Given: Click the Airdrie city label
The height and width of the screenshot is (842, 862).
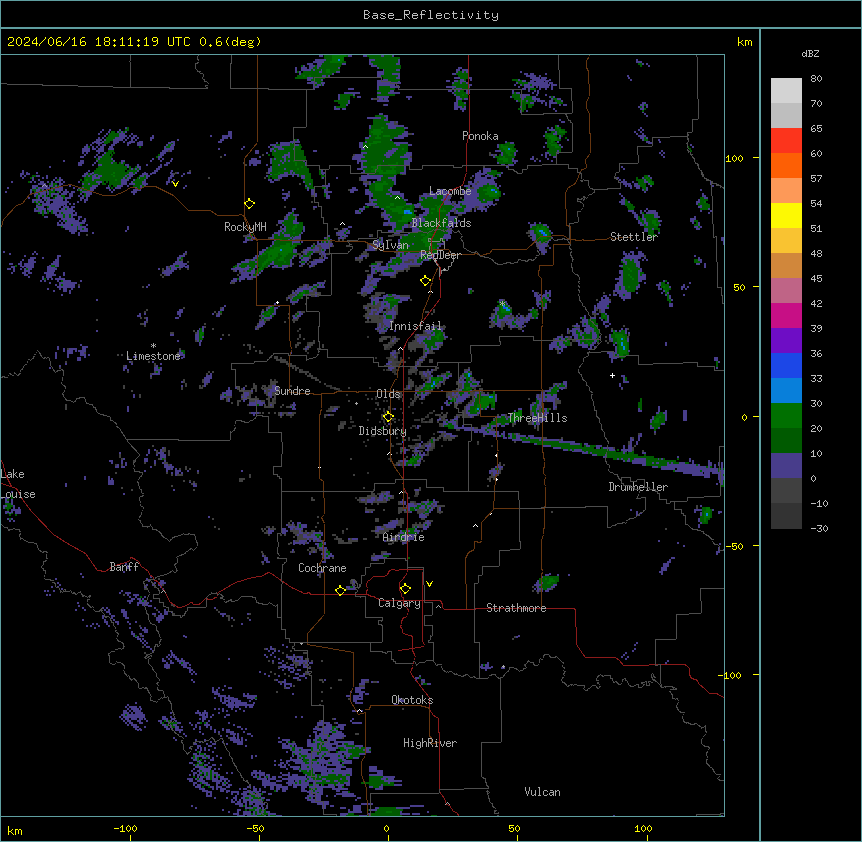Looking at the screenshot, I should tap(404, 537).
